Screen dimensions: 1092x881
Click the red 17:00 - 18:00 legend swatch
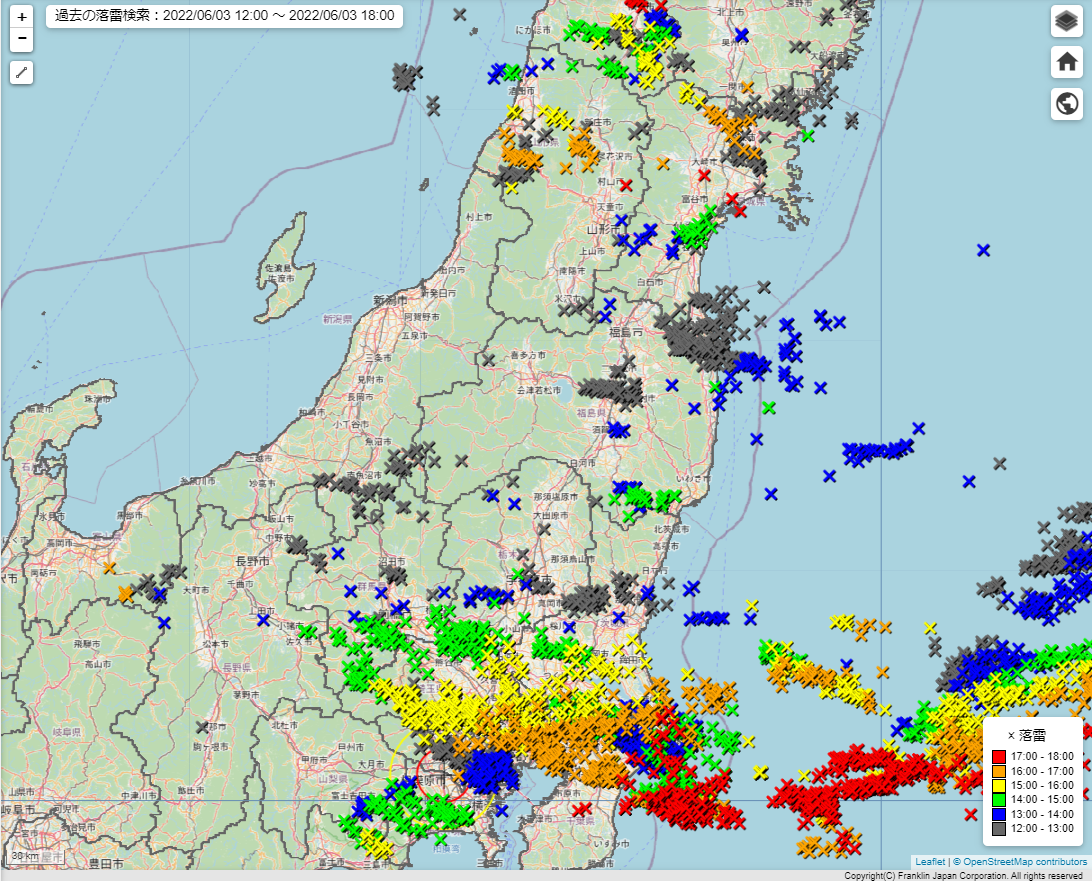click(x=999, y=757)
